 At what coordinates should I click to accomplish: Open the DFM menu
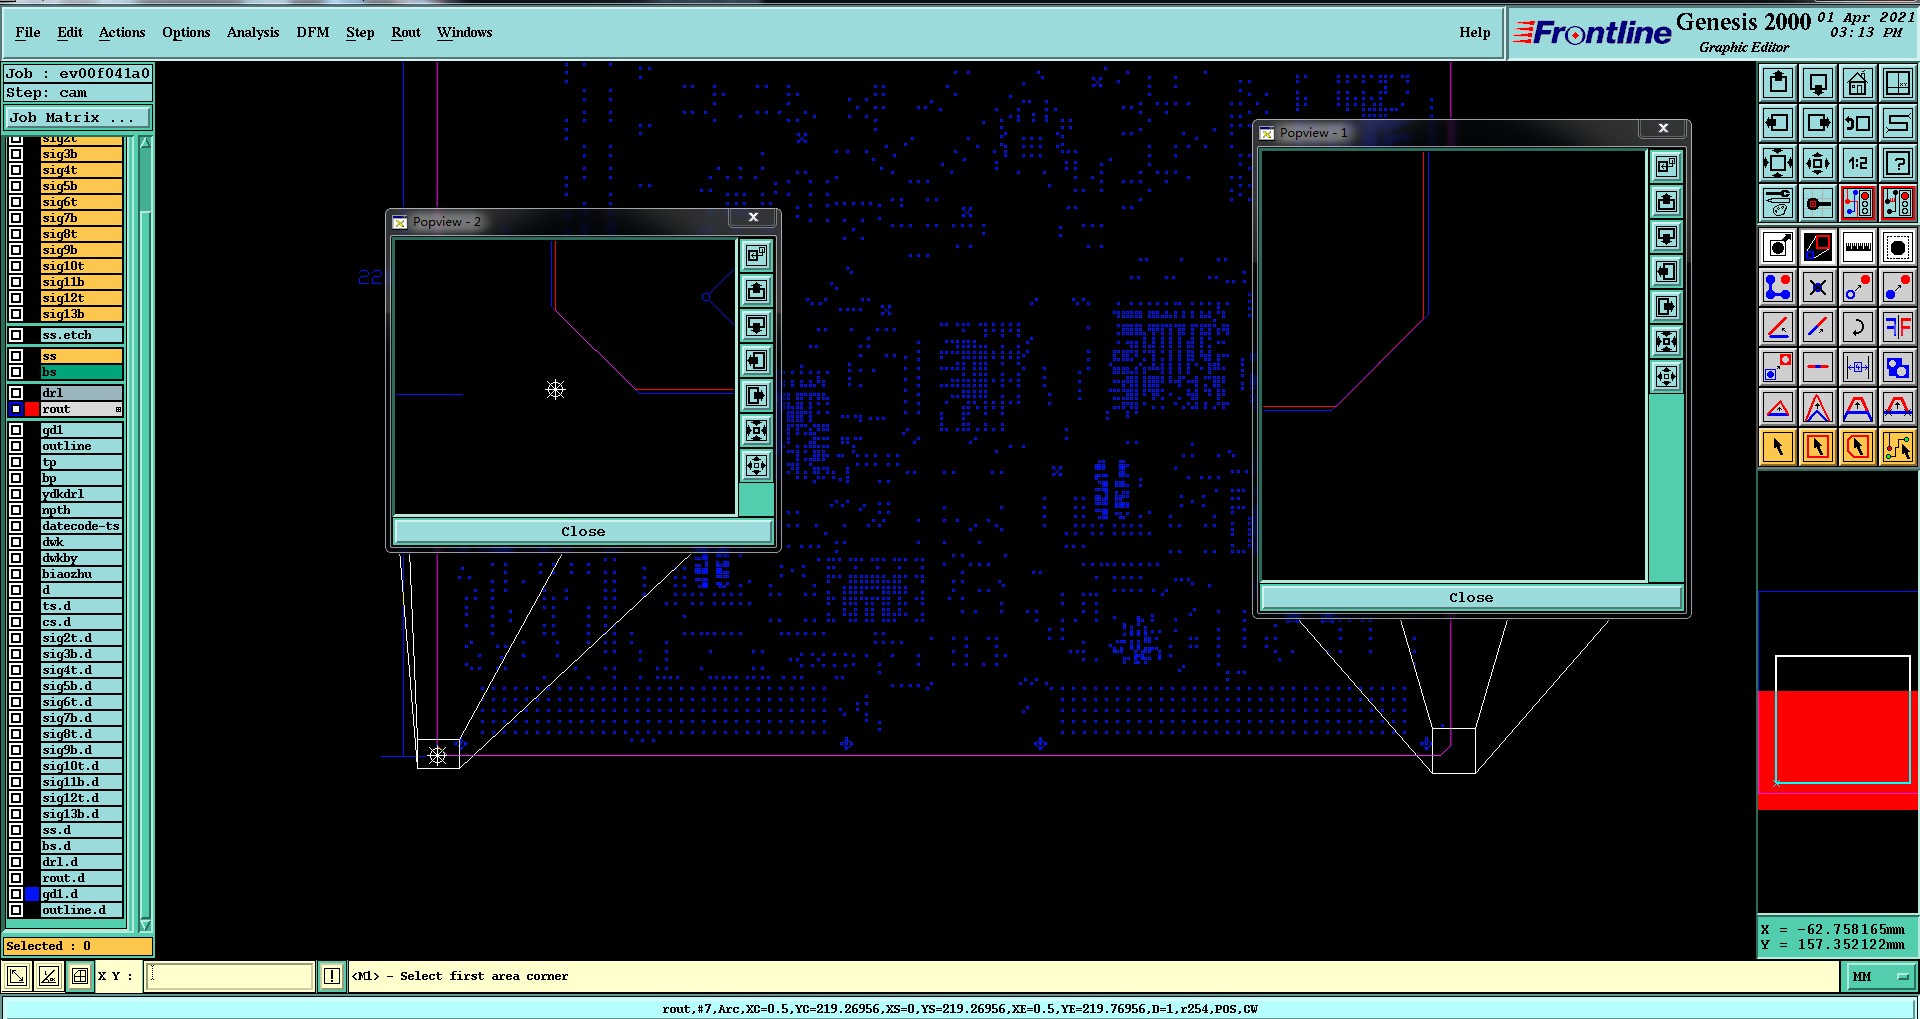pos(313,32)
